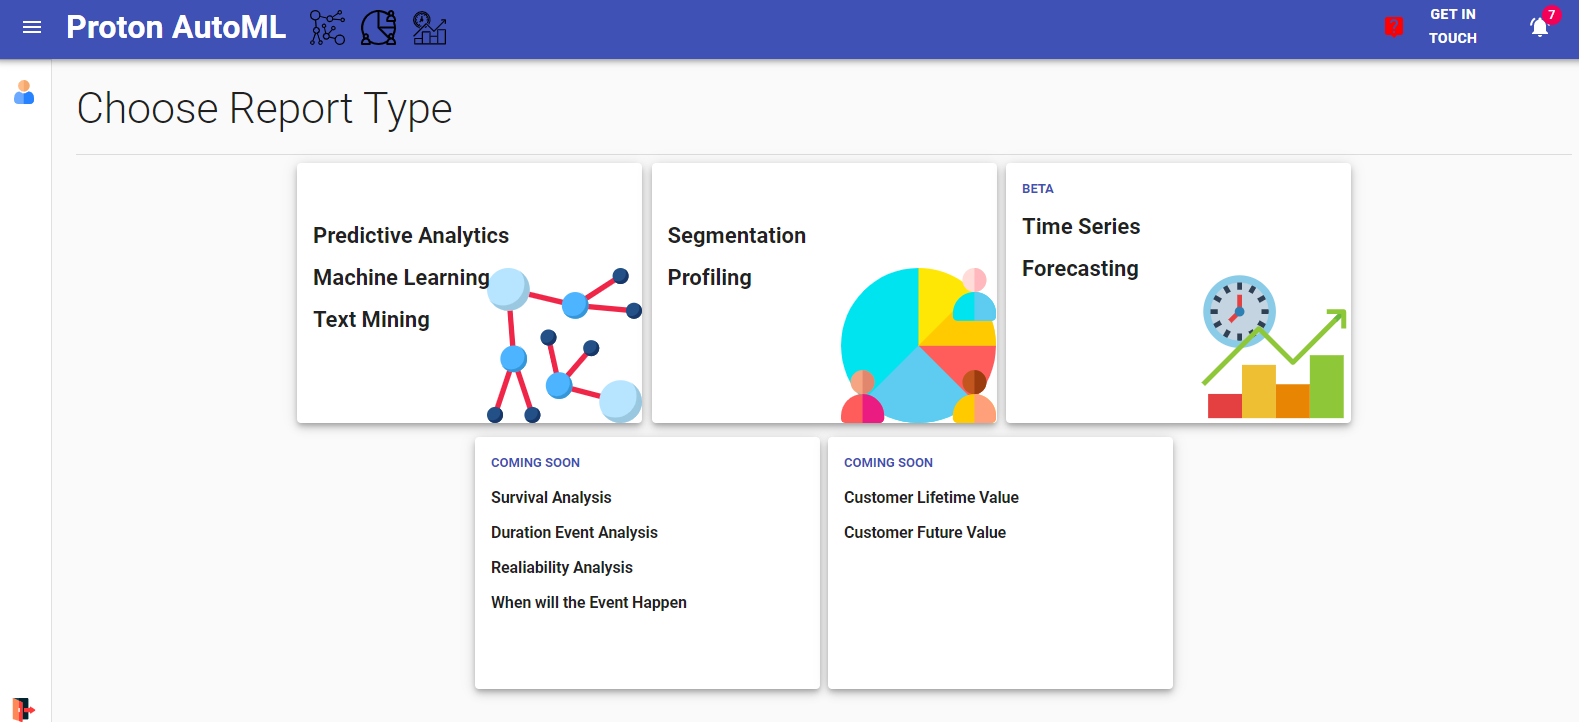Click the network graph icon in header
Screen dimensions: 1579x722
pyautogui.click(x=327, y=28)
